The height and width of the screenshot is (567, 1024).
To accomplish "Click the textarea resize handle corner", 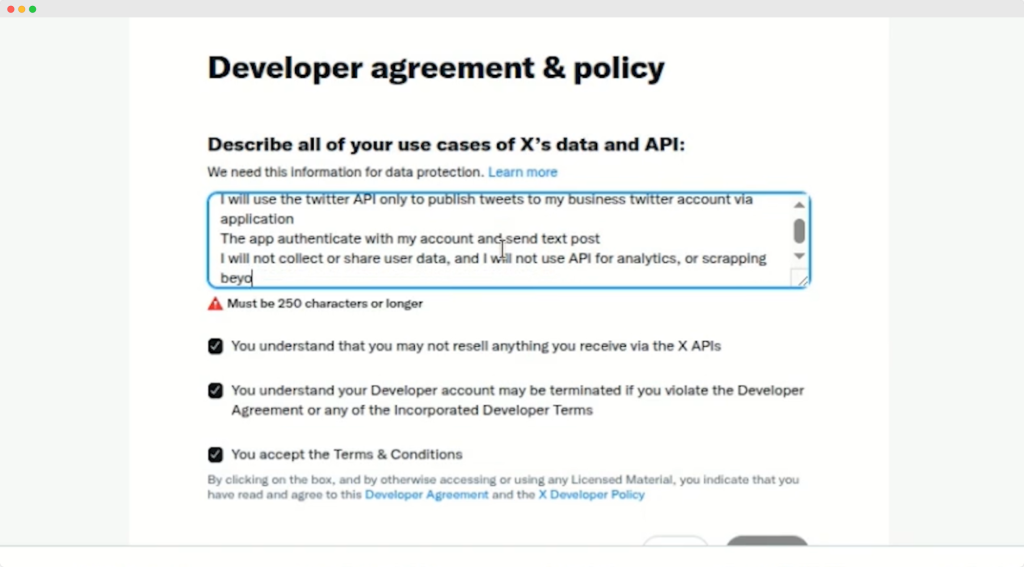I will click(x=800, y=280).
